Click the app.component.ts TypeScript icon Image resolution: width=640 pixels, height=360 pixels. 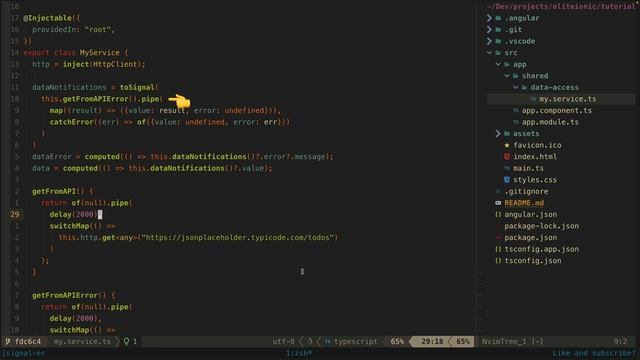click(x=516, y=110)
